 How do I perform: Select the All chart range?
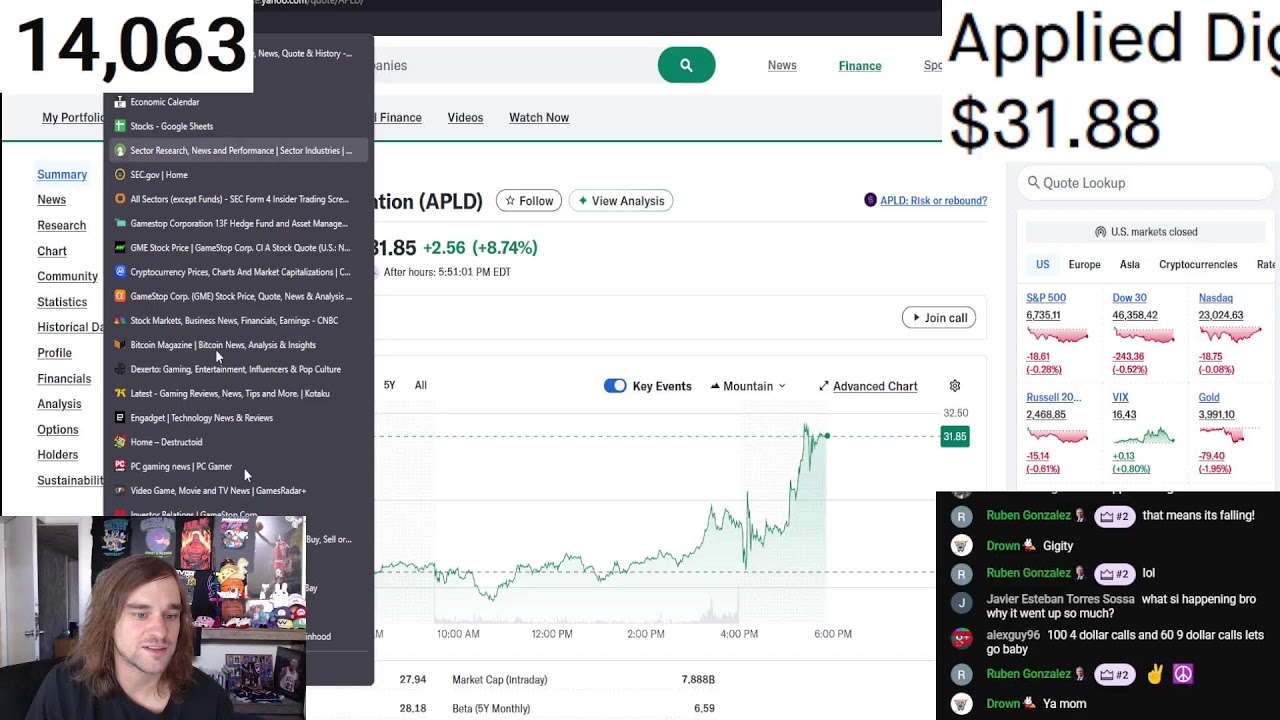tap(421, 385)
